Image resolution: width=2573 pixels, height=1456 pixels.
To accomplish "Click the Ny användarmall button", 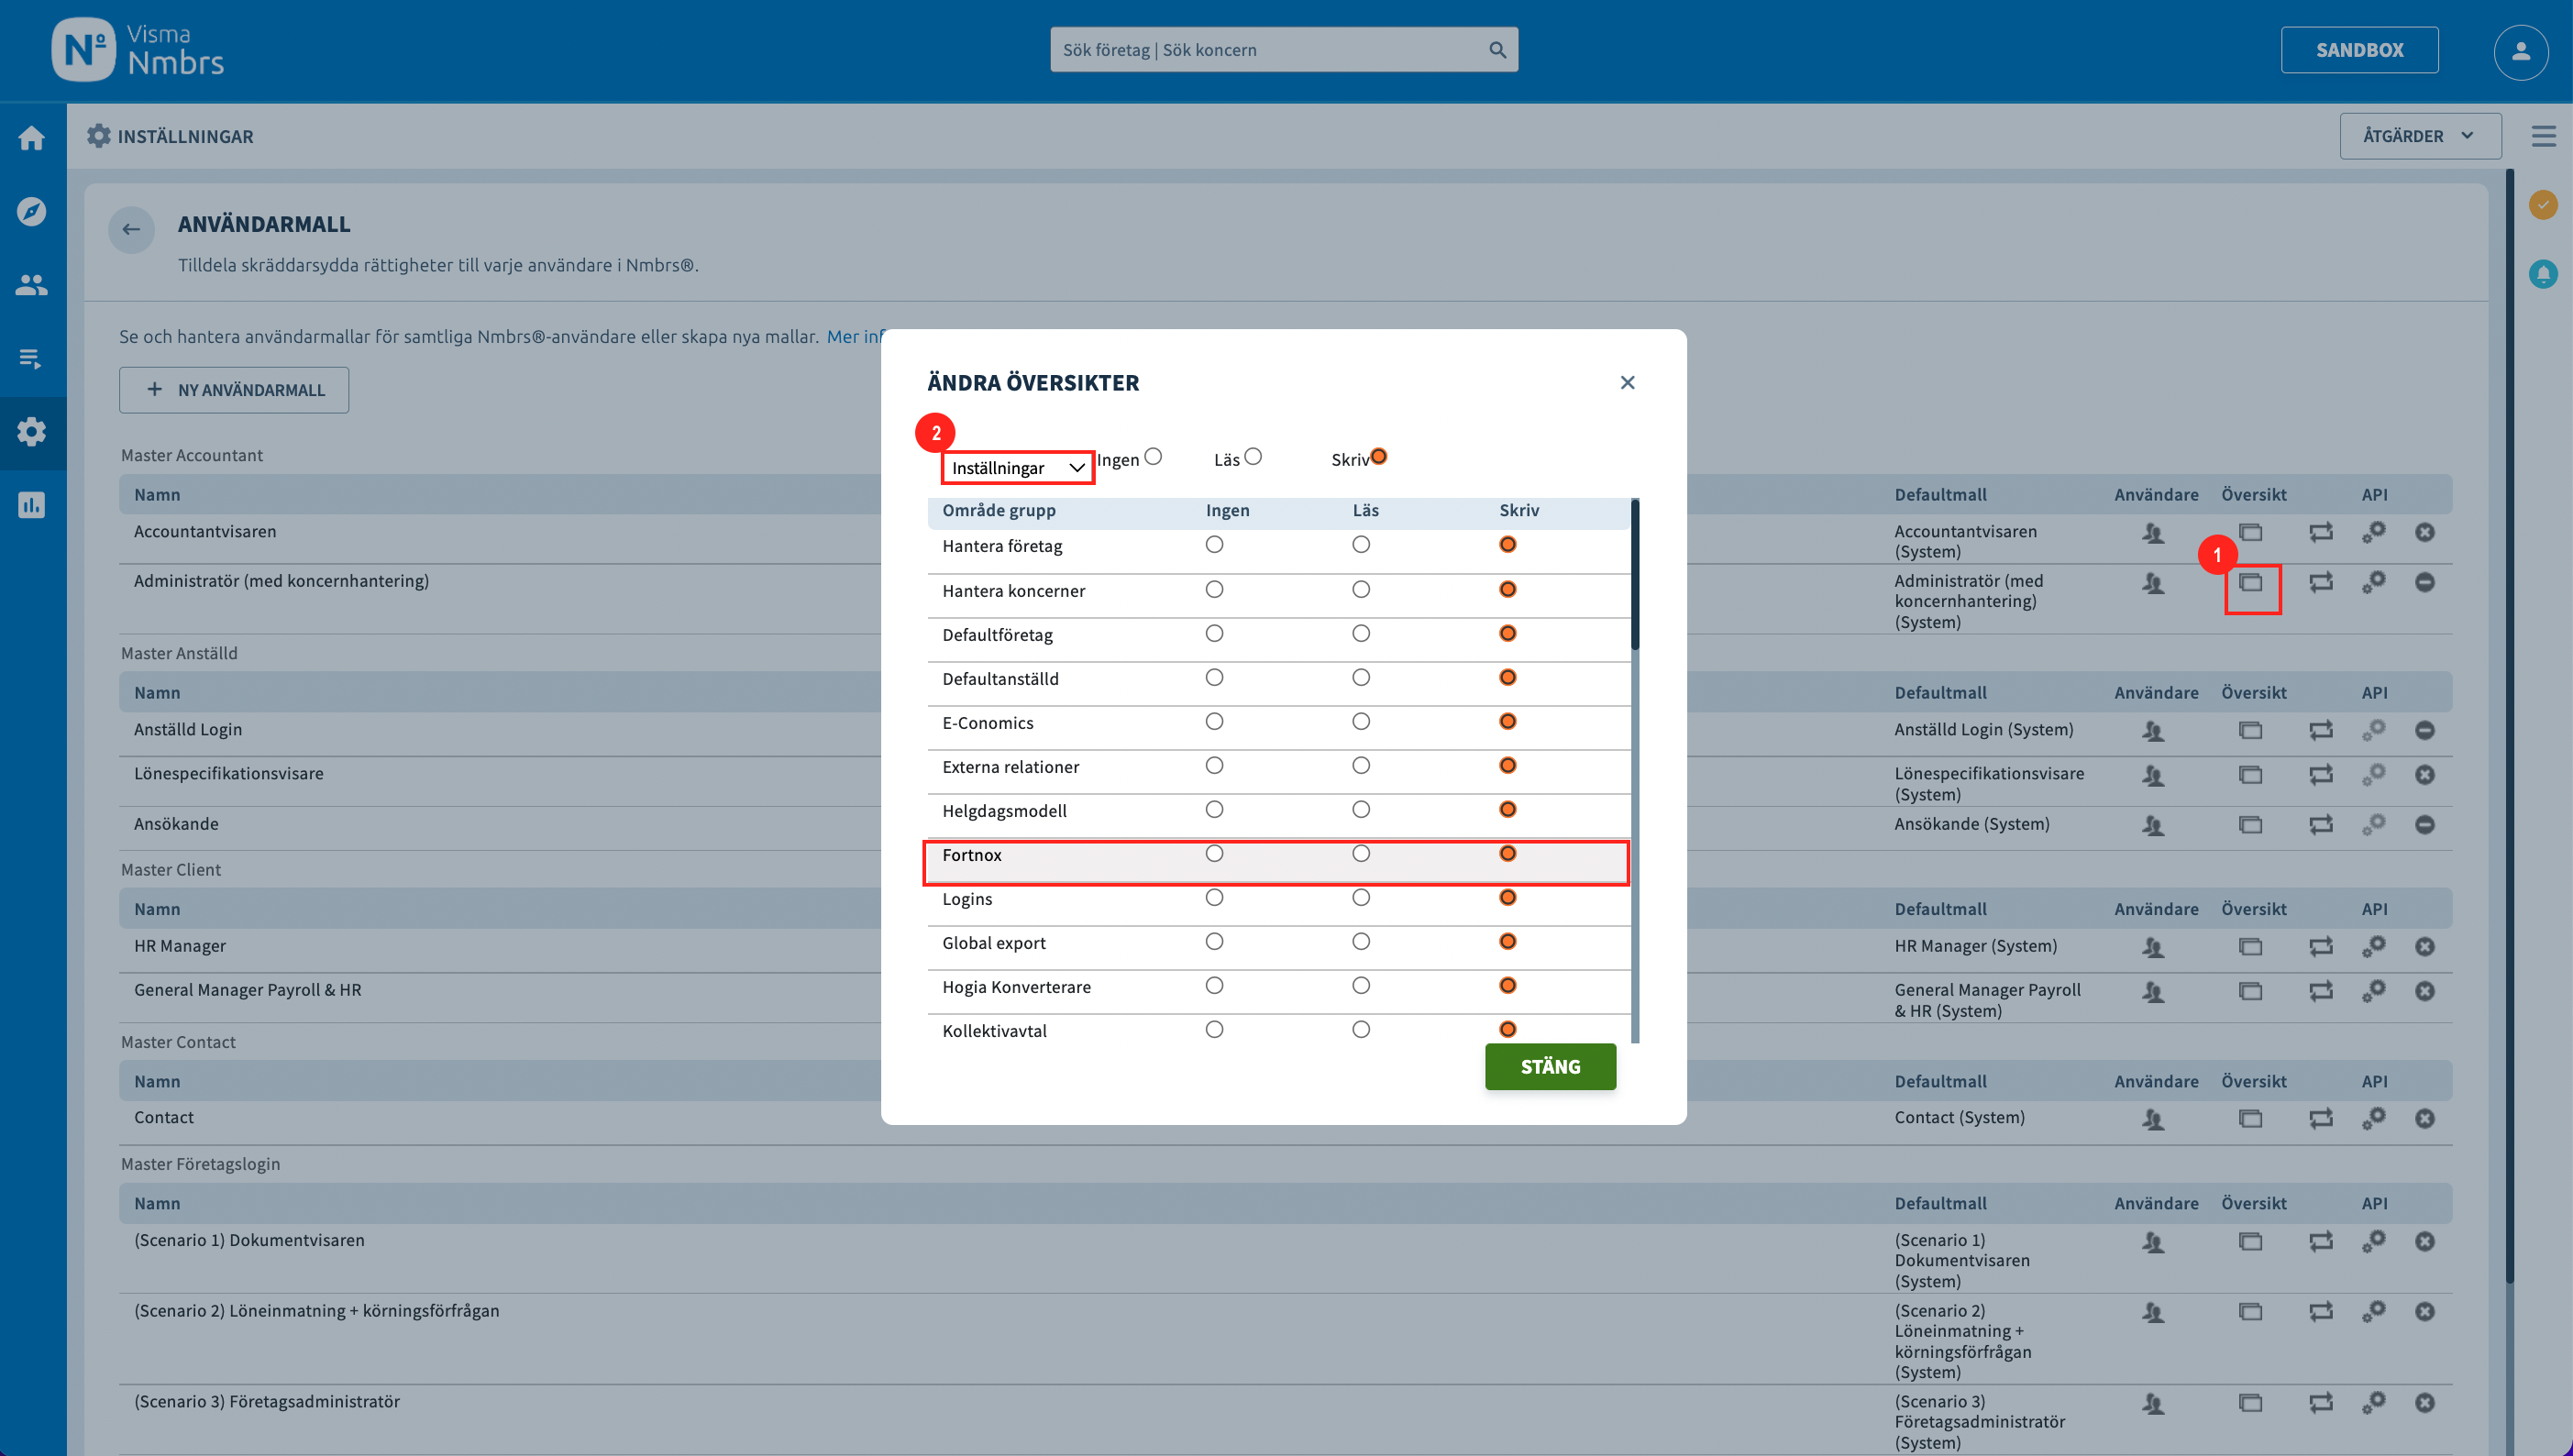I will [x=234, y=390].
